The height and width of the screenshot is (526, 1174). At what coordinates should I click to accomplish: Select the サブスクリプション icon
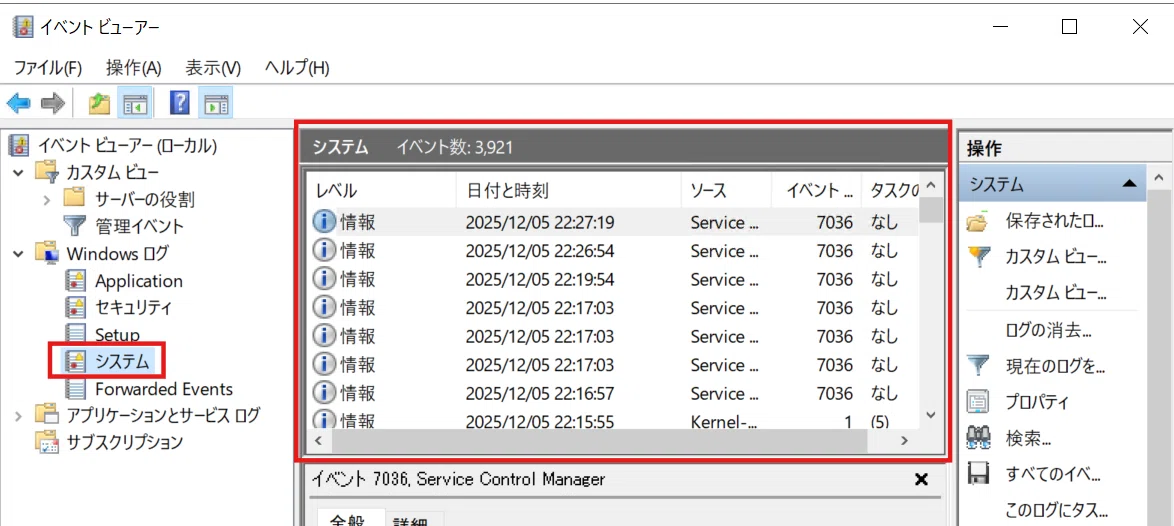tap(46, 441)
